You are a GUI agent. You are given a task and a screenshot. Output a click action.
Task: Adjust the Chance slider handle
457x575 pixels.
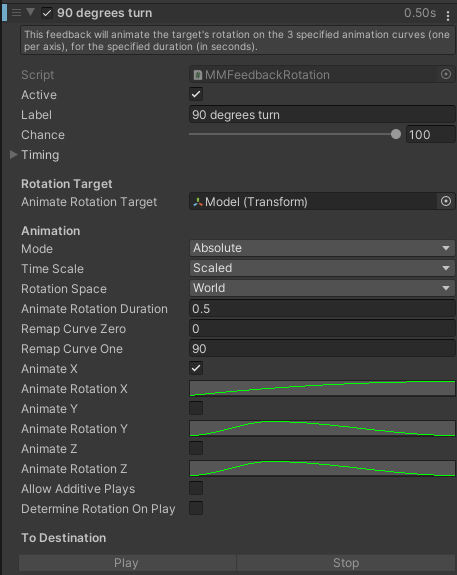coord(396,134)
